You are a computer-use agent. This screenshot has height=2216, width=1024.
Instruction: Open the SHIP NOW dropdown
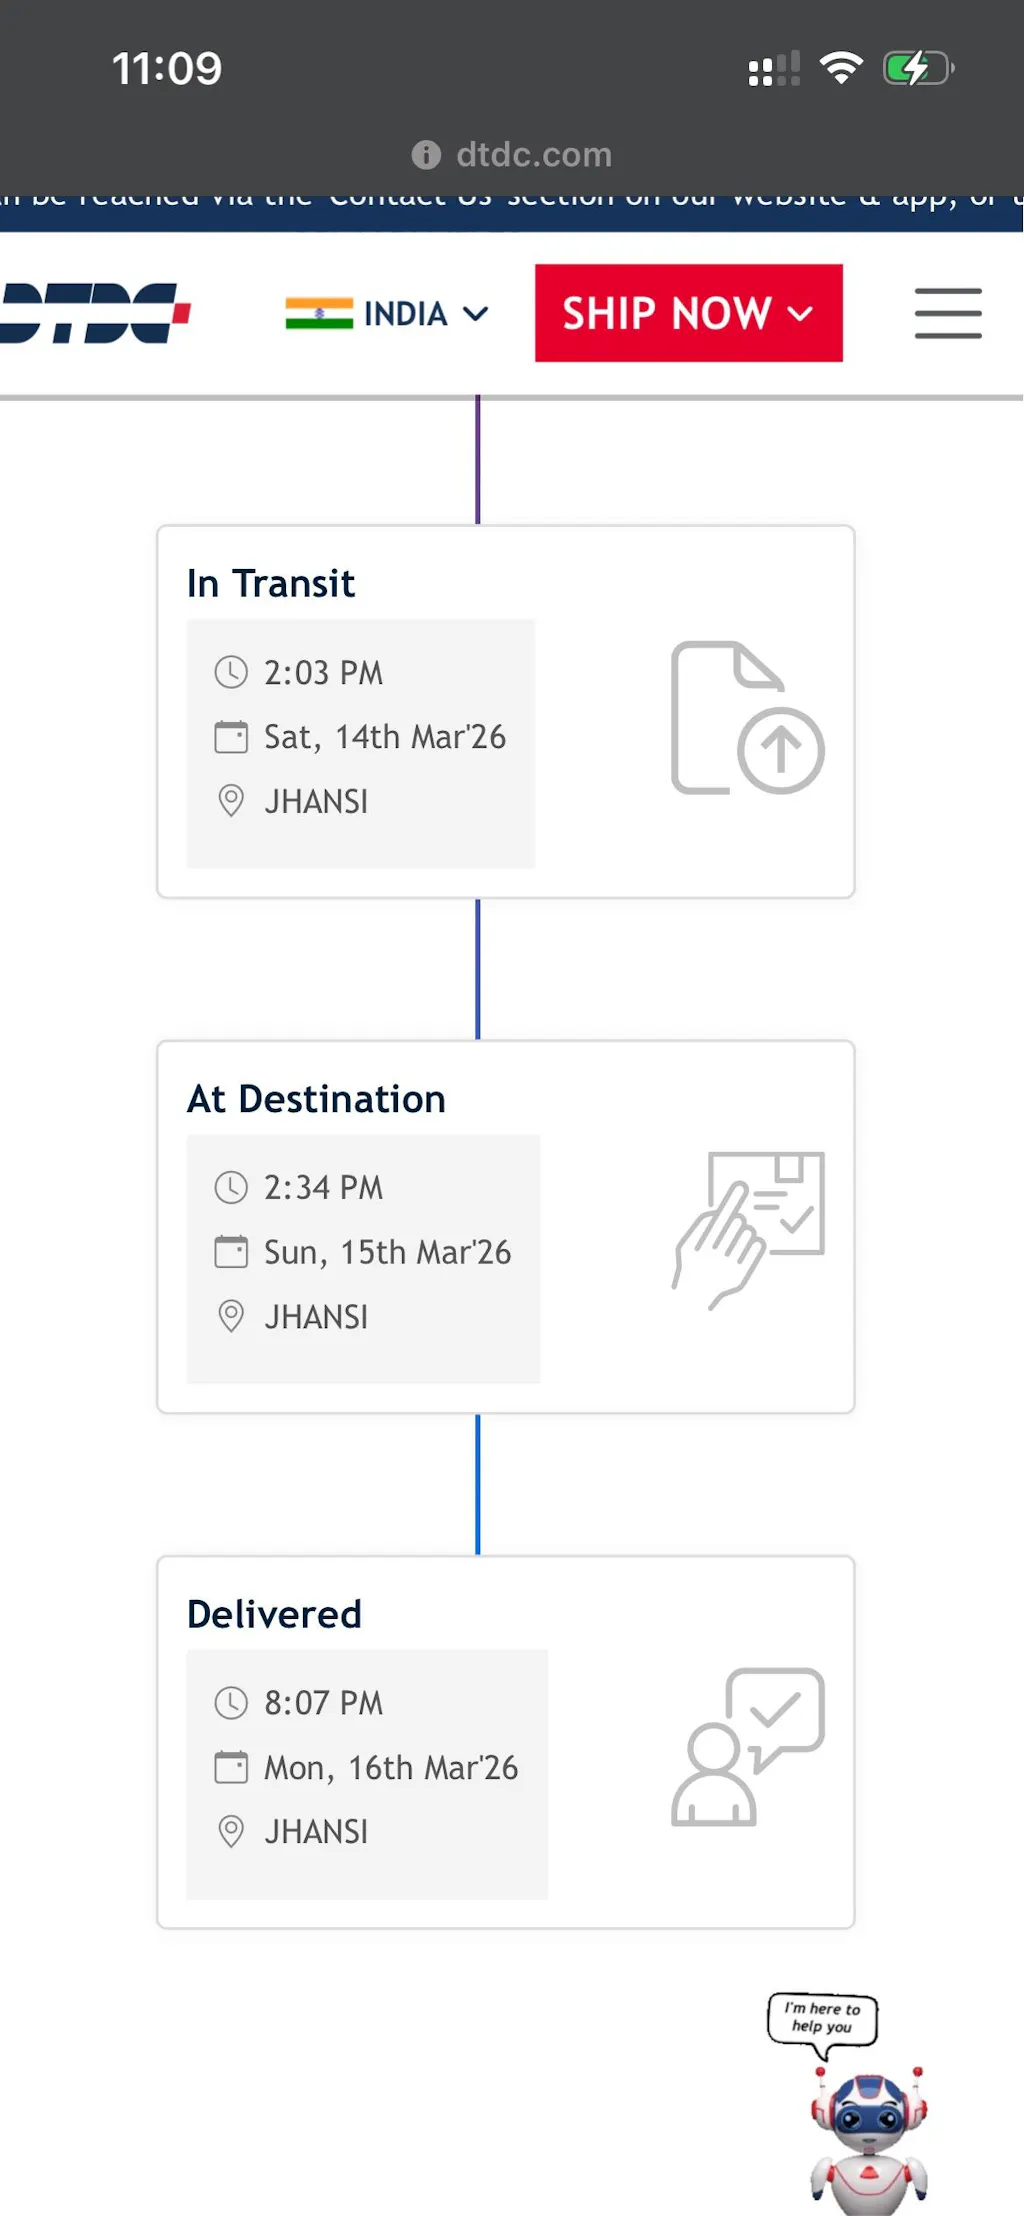click(x=688, y=313)
